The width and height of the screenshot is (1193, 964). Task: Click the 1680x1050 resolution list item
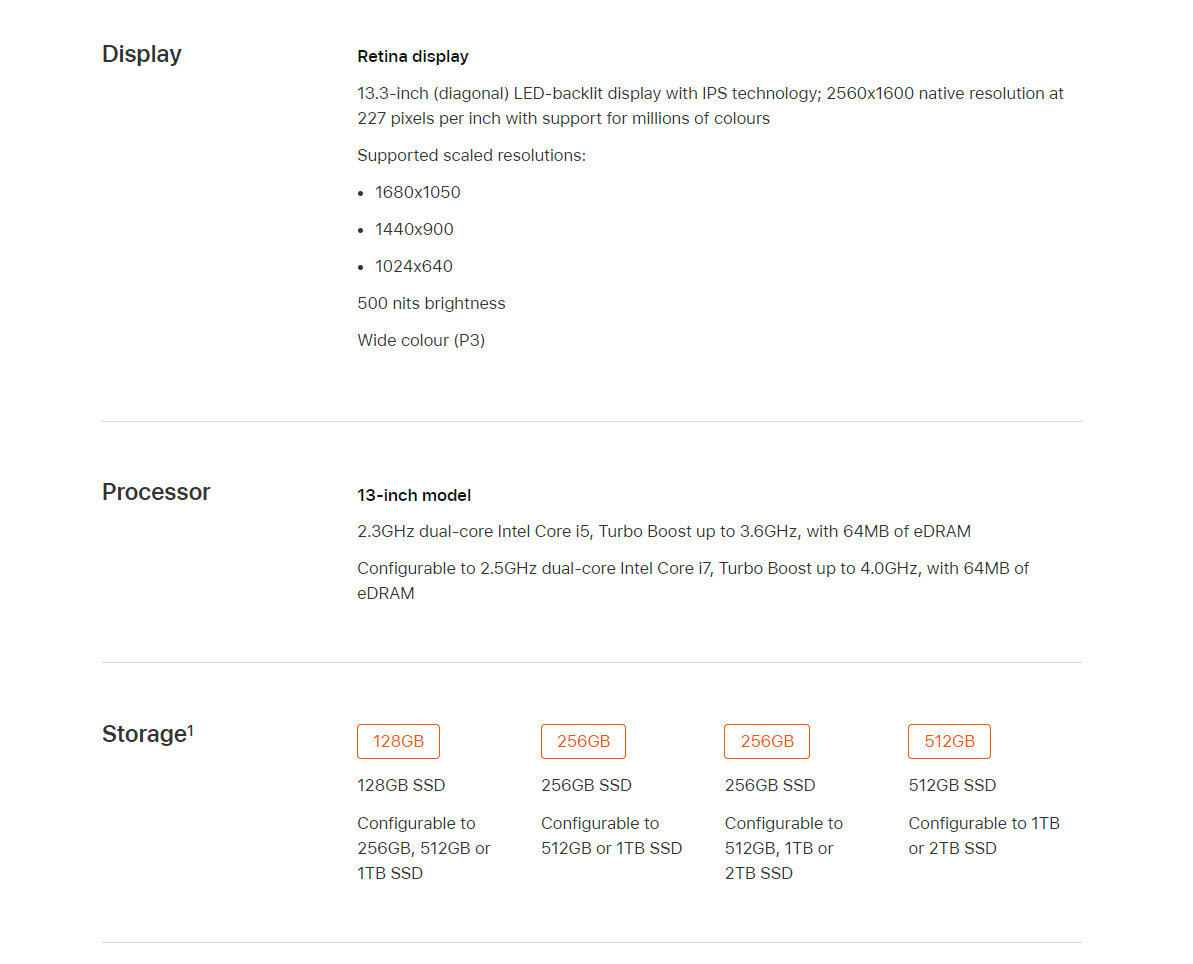click(418, 192)
